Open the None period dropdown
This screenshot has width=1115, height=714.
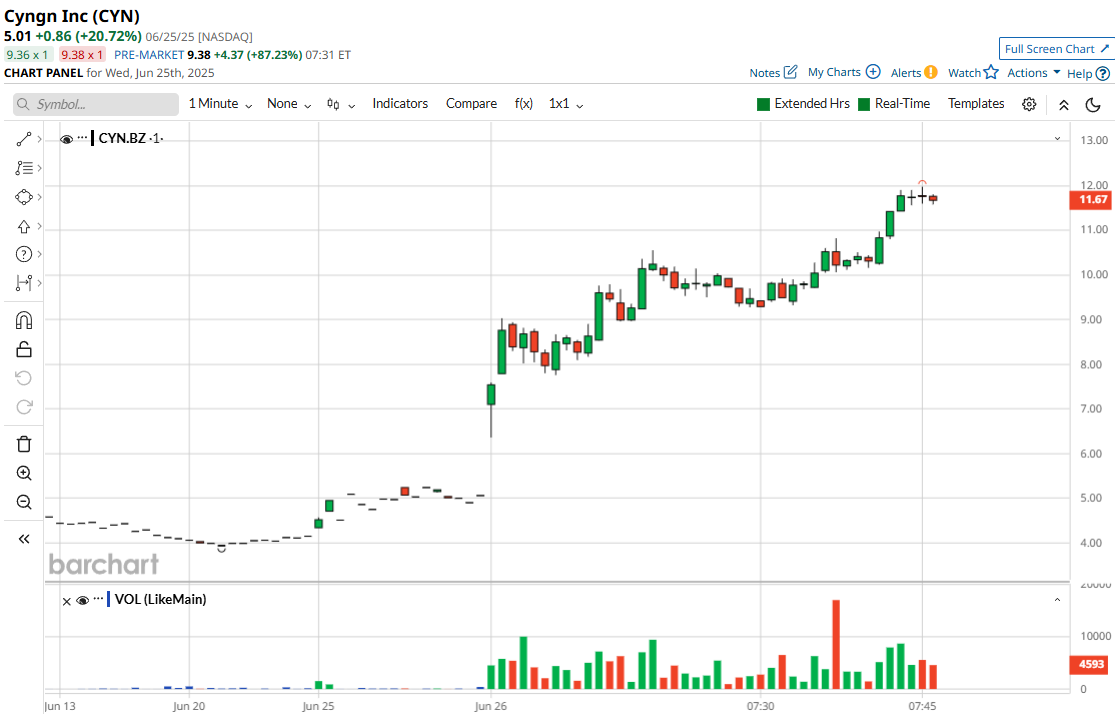tap(289, 104)
